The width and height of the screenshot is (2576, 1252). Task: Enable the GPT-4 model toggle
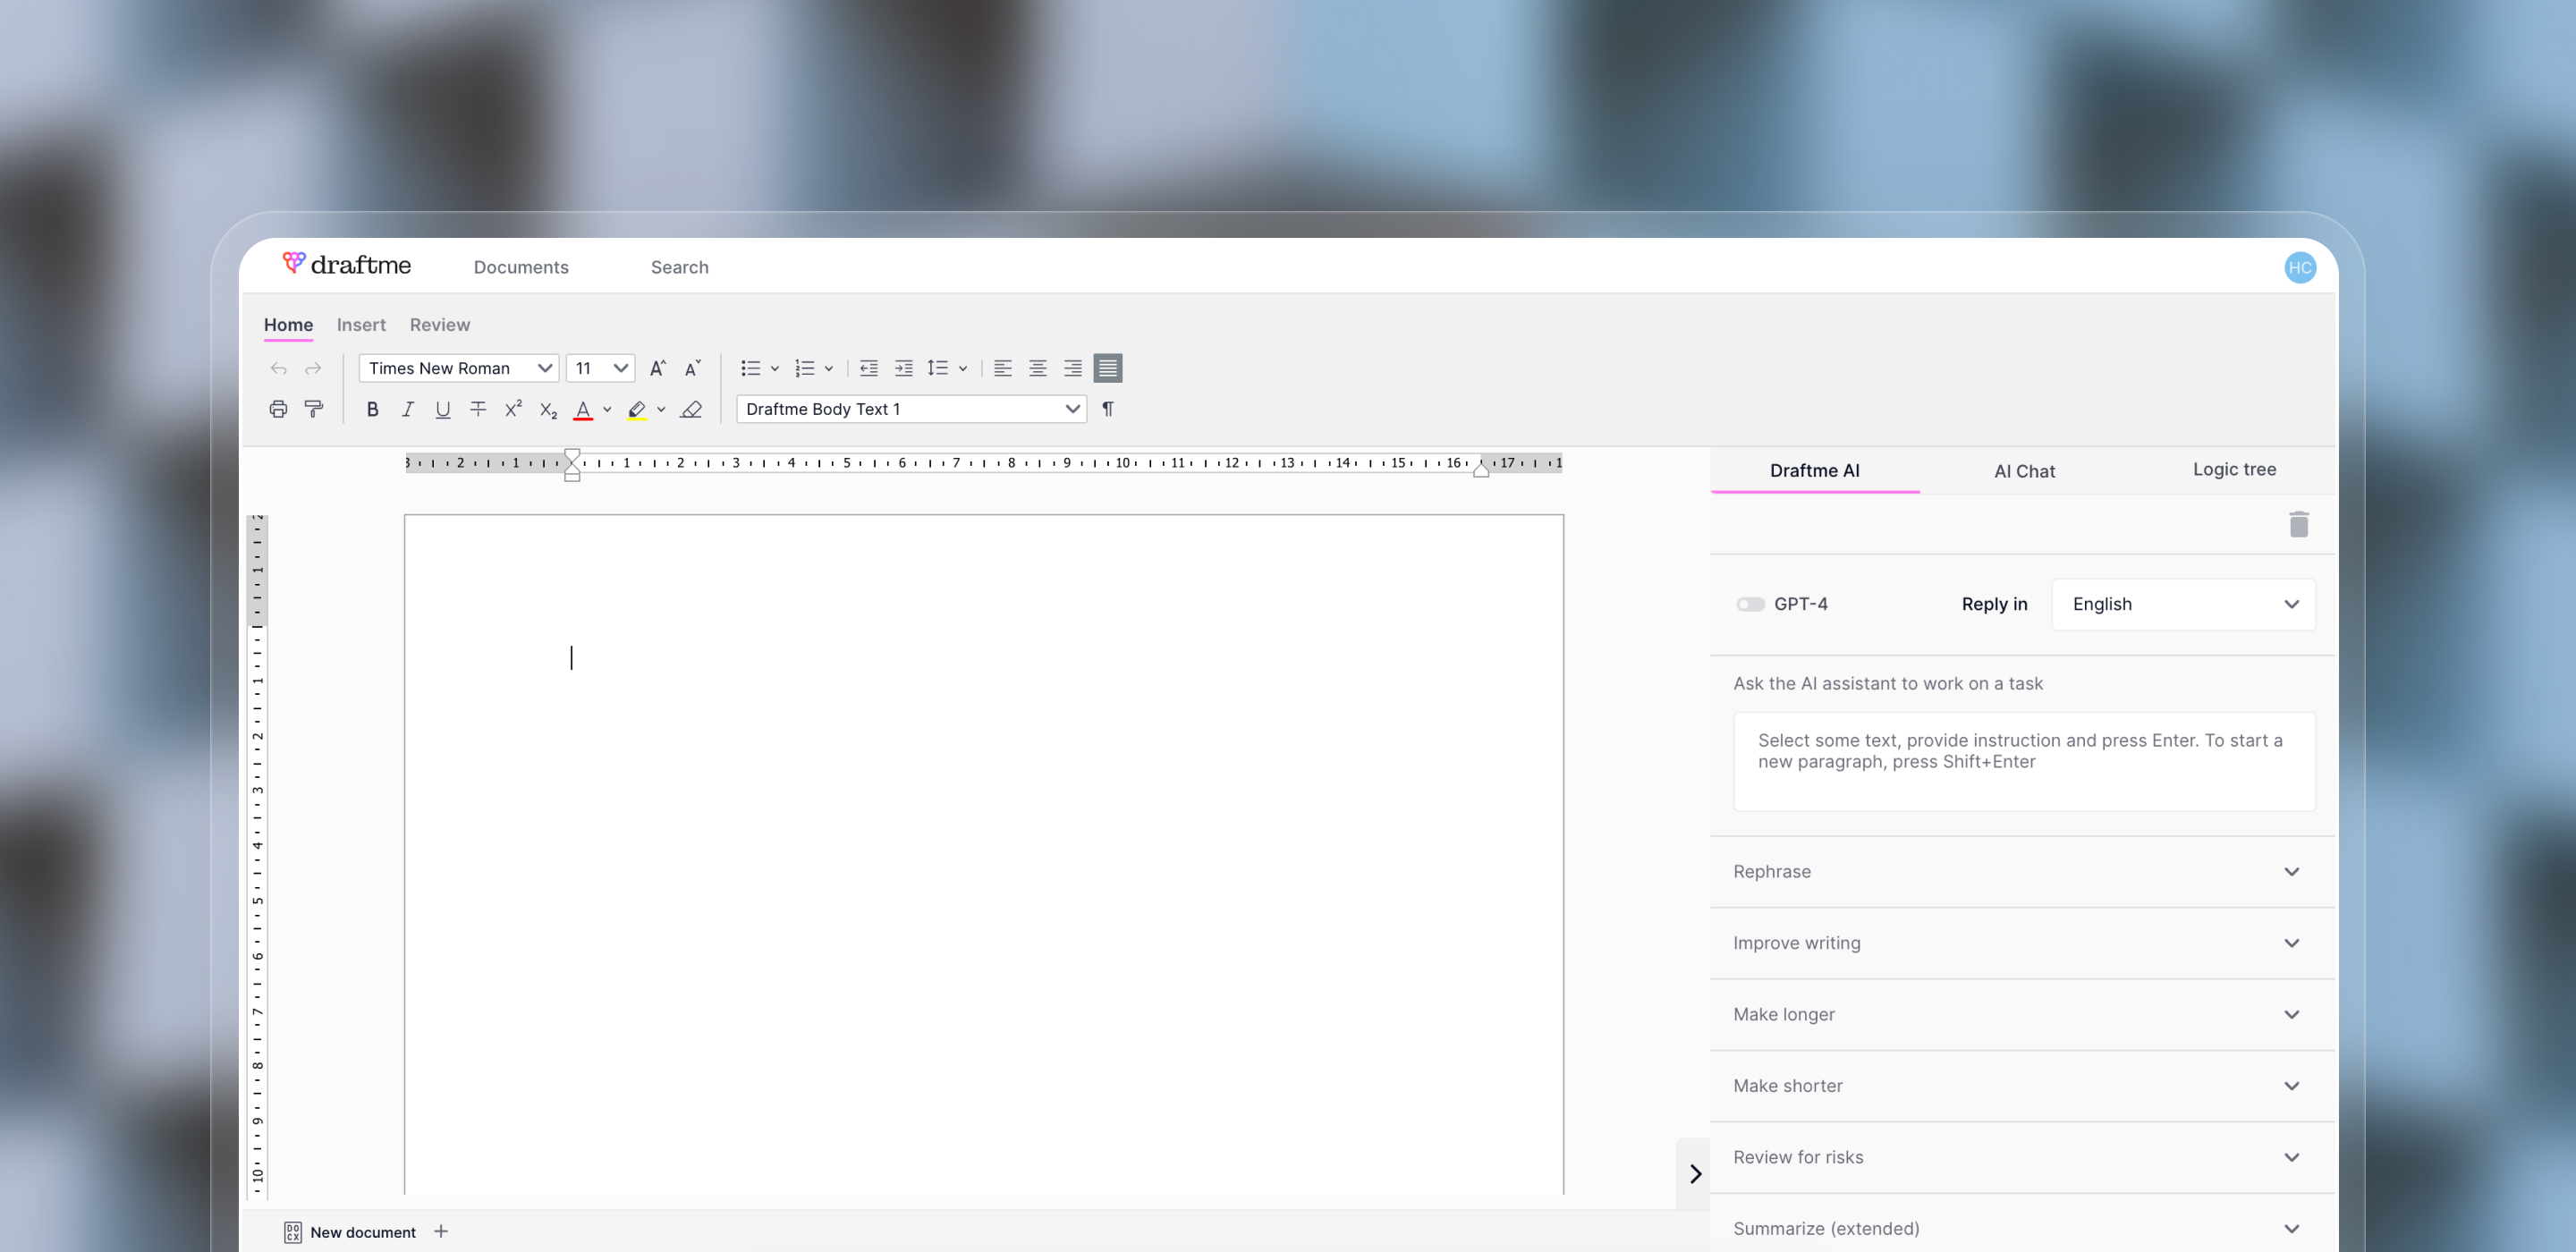[1750, 604]
